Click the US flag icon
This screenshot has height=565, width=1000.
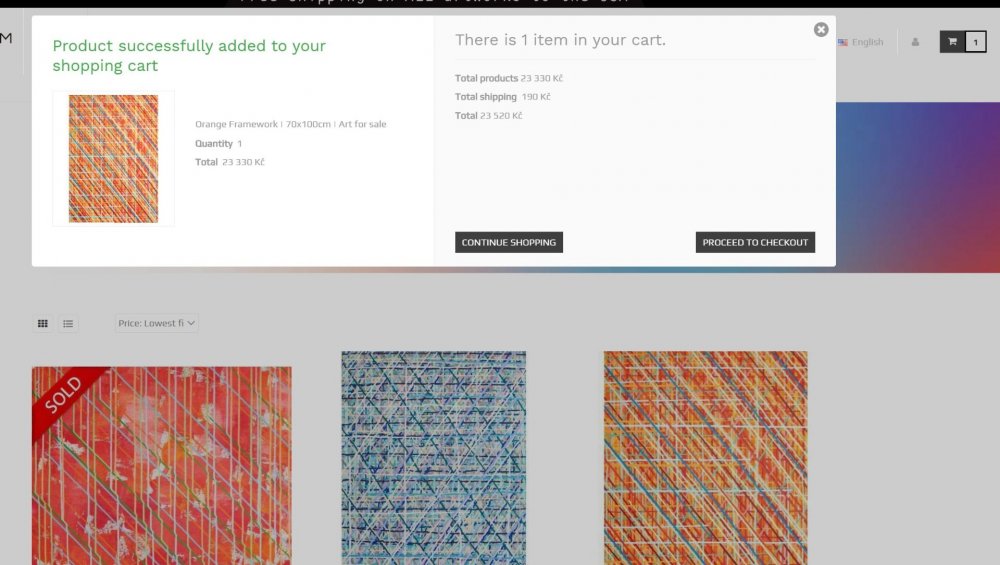842,42
